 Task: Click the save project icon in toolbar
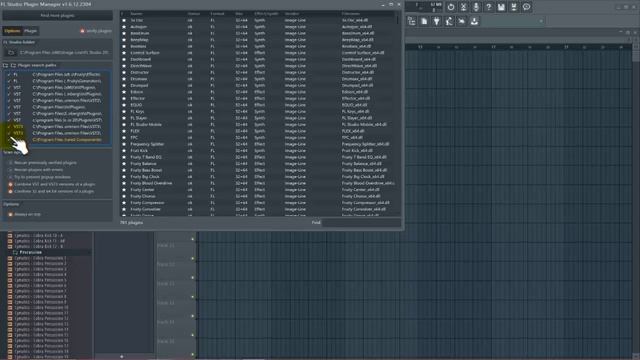pos(501,7)
